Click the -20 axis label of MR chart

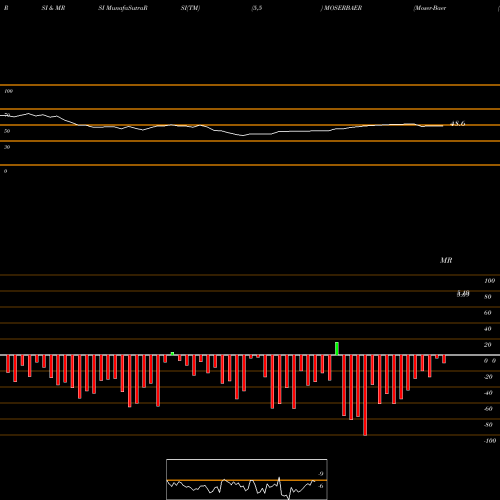click(488, 377)
